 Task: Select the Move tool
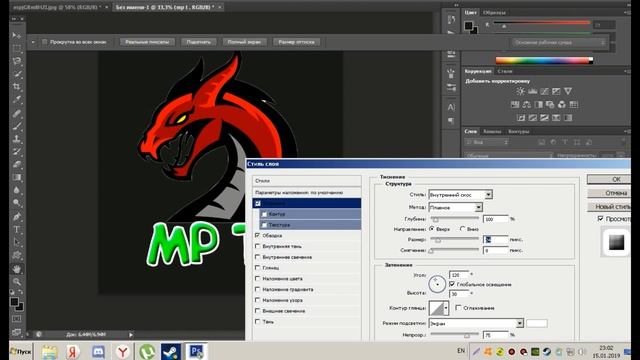click(16, 36)
